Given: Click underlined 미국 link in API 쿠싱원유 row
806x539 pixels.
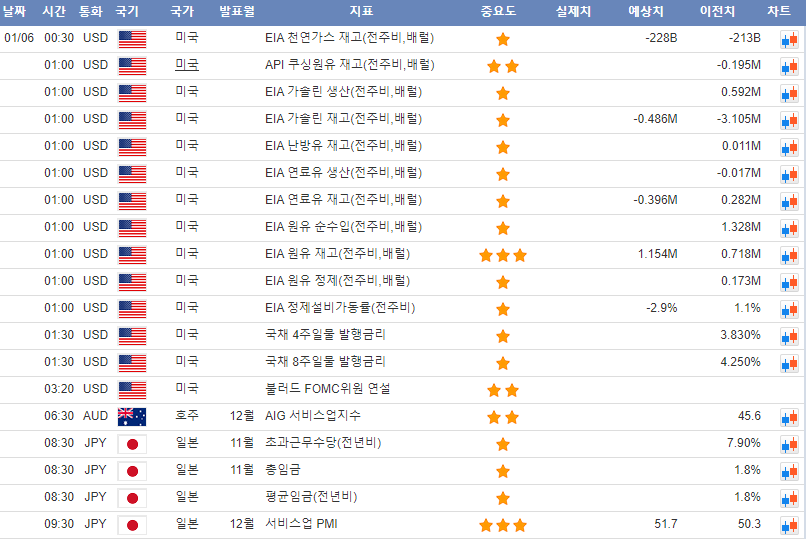Looking at the screenshot, I should pos(186,65).
